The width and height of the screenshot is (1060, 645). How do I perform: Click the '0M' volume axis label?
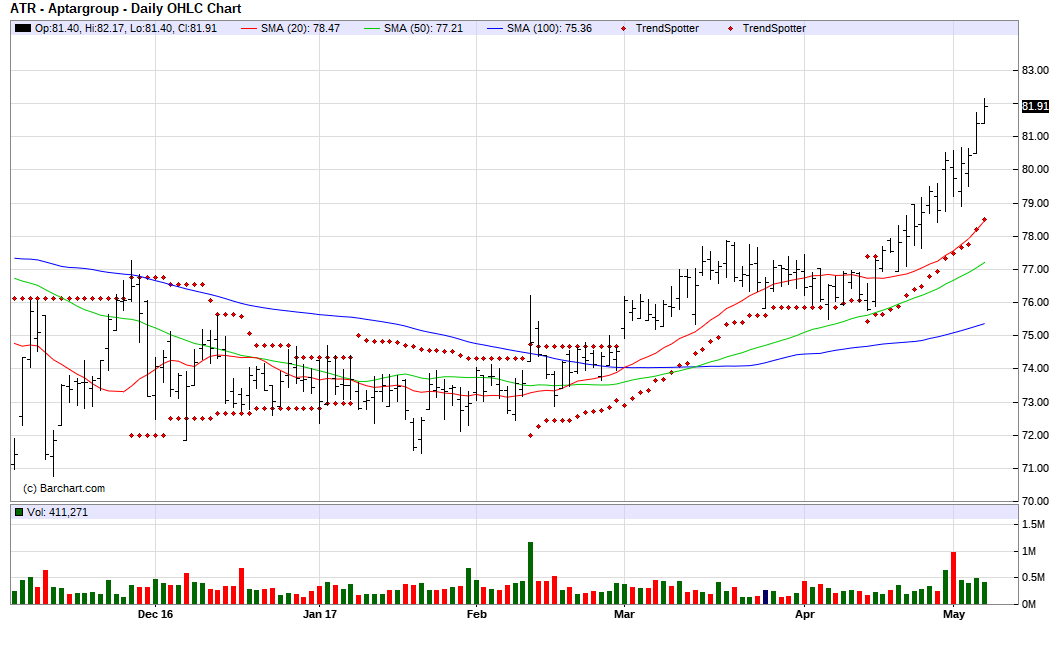coord(1028,604)
